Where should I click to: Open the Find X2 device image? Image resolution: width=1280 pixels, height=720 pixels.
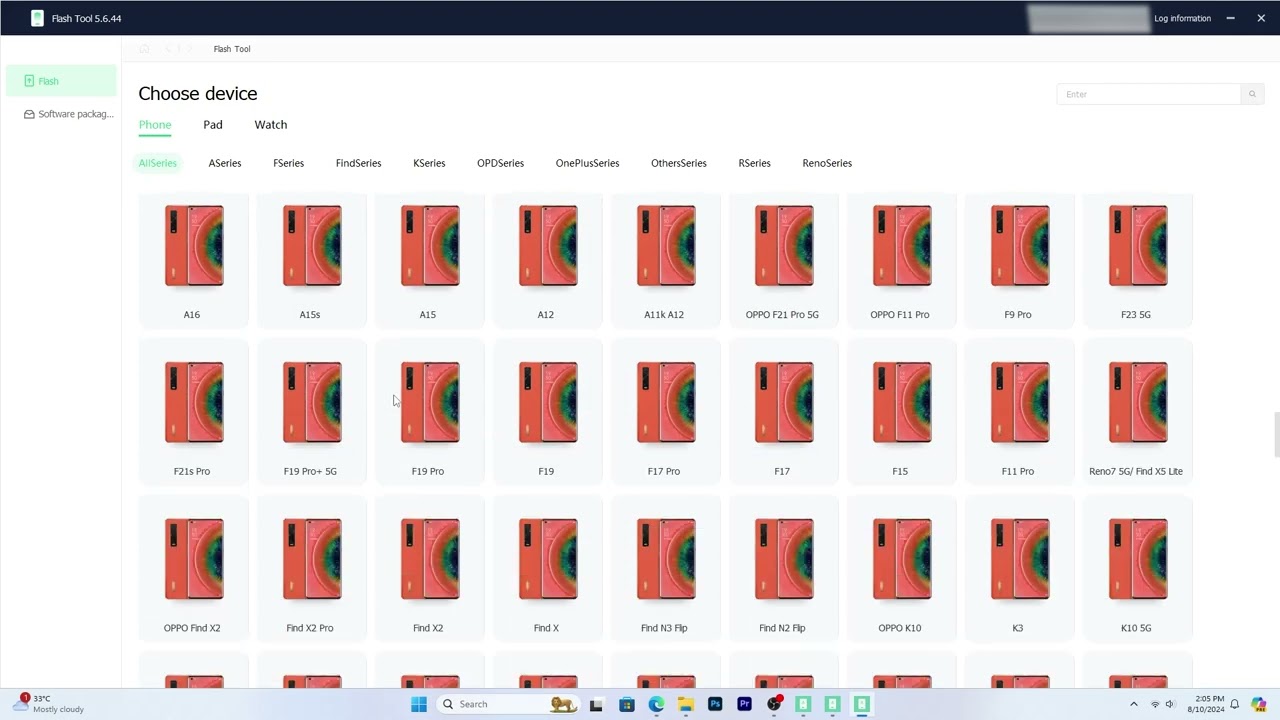tap(429, 559)
